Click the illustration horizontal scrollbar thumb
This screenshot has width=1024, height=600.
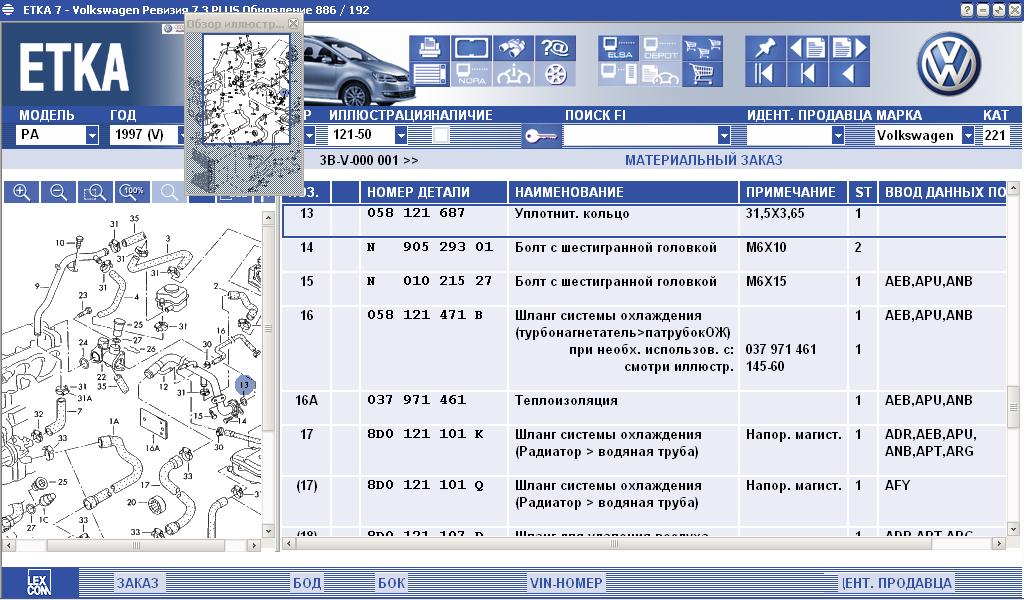pos(136,545)
